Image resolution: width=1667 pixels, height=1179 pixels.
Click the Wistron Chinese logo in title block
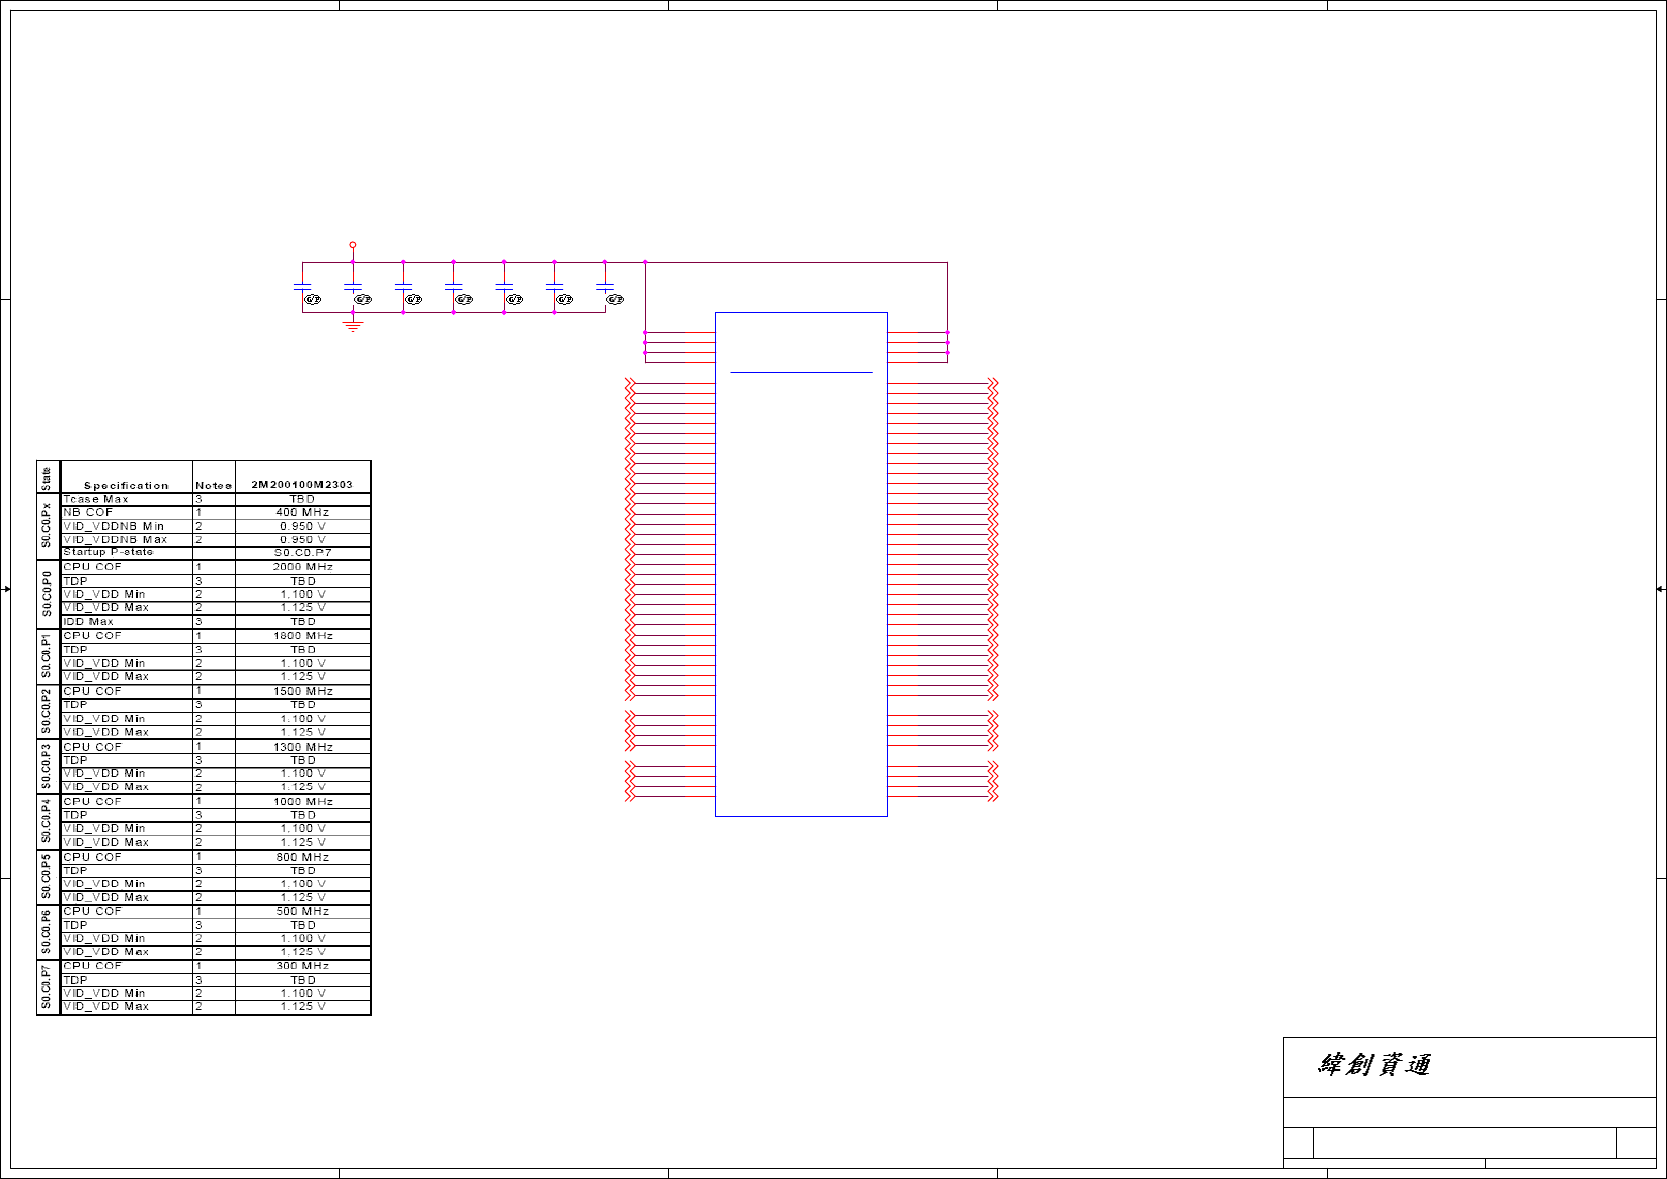pyautogui.click(x=1374, y=1065)
